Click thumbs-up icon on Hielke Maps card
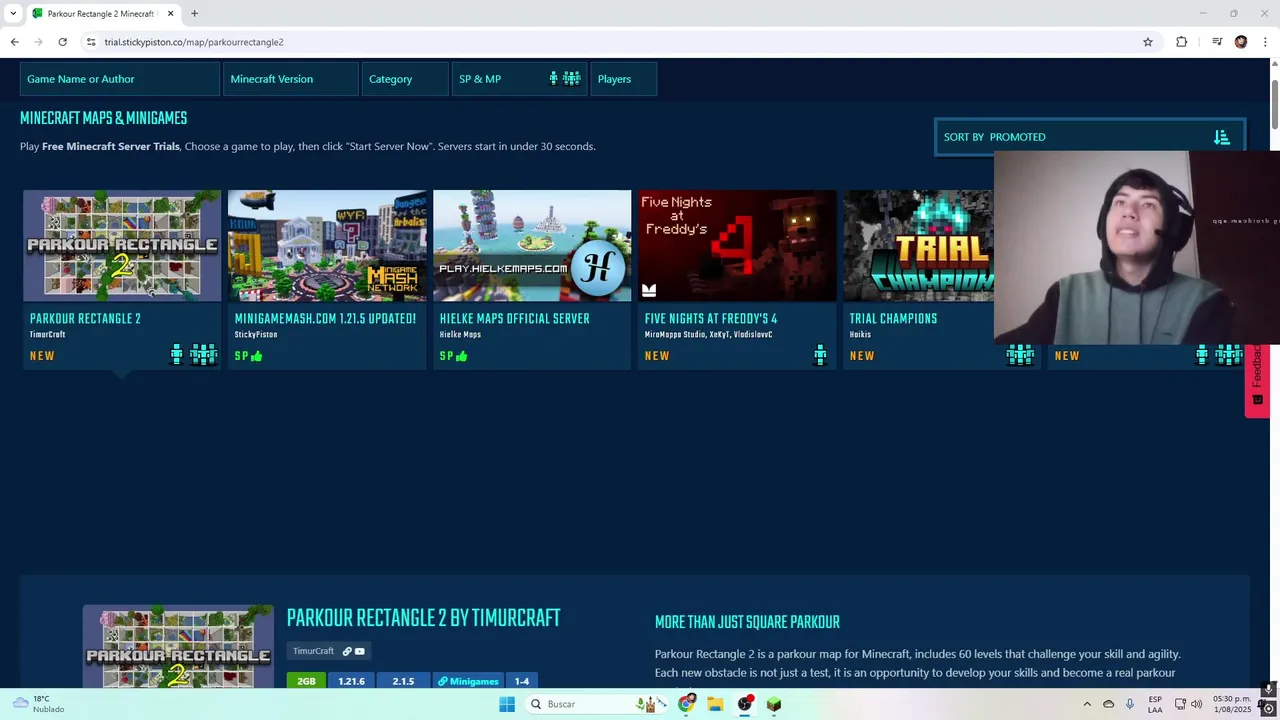Image resolution: width=1280 pixels, height=720 pixels. (x=462, y=356)
